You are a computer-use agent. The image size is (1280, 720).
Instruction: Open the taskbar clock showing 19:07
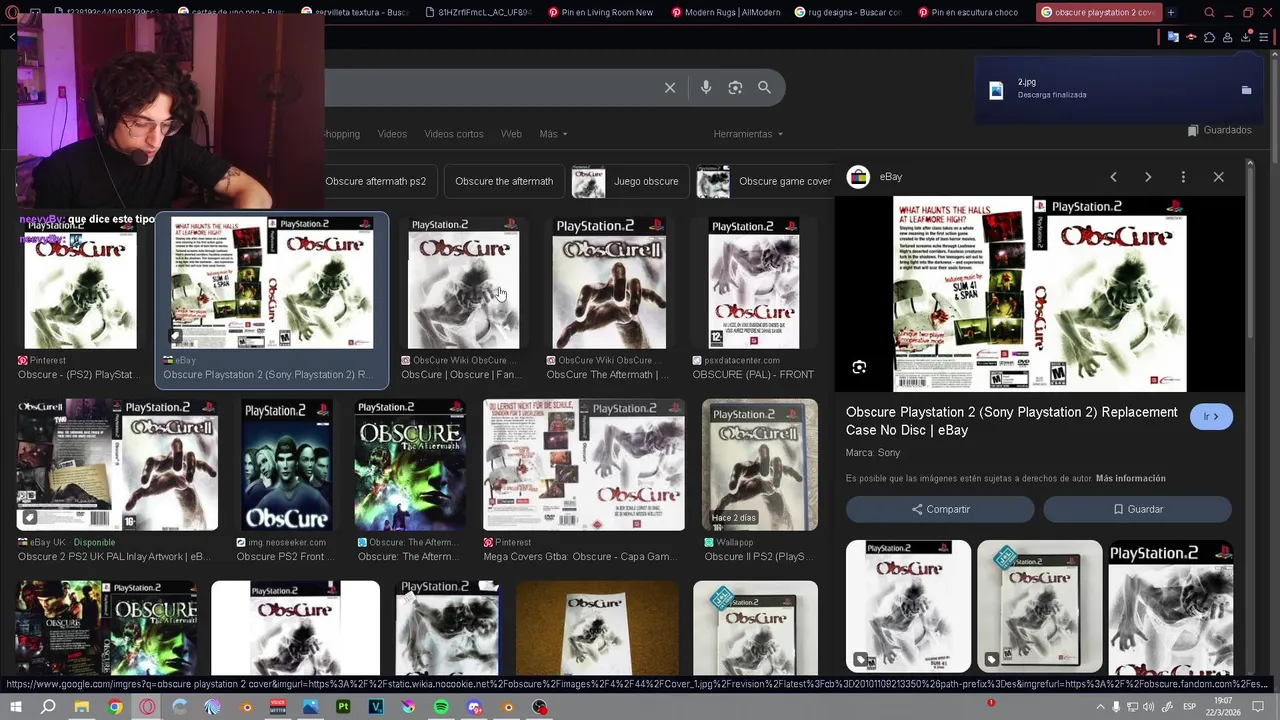(x=1224, y=707)
